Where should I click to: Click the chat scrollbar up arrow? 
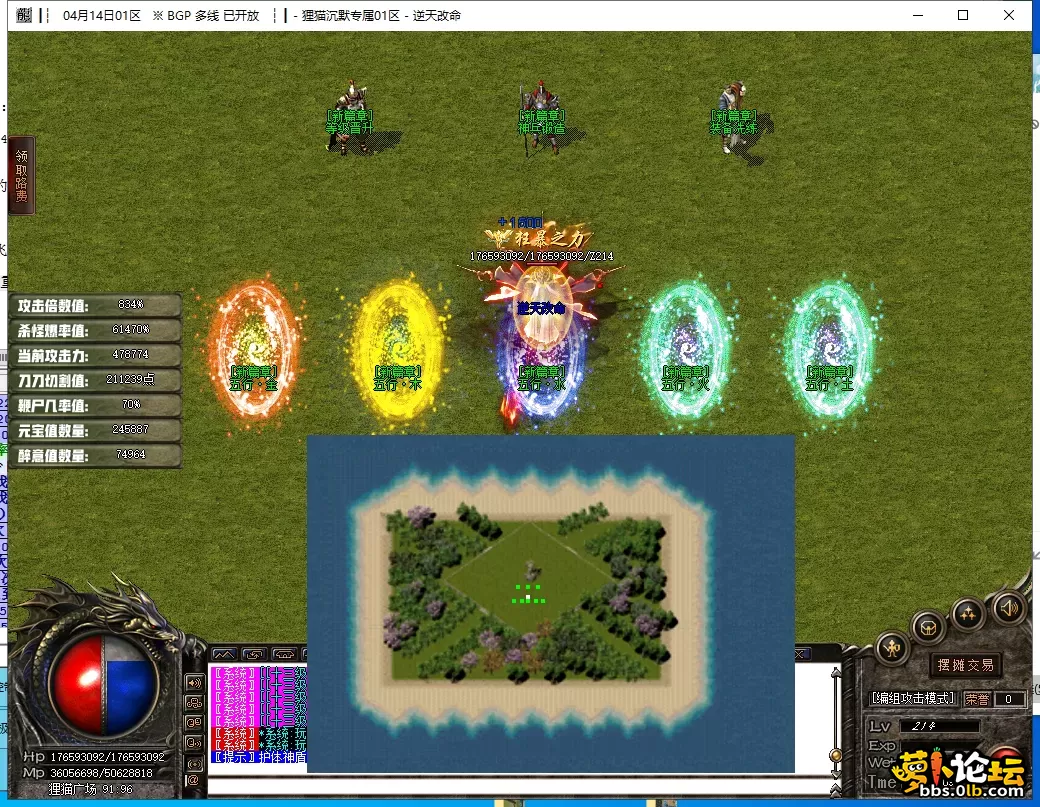point(836,672)
